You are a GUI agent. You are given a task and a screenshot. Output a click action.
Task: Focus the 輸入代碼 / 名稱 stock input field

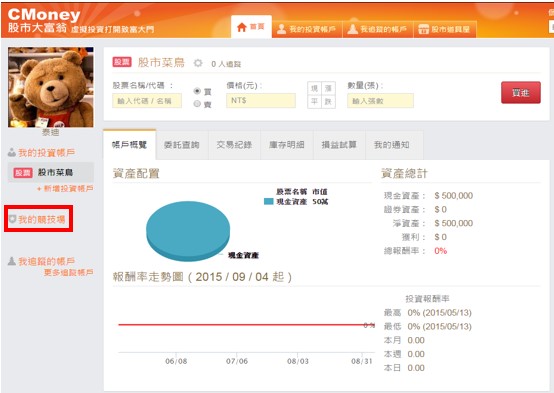tap(147, 101)
